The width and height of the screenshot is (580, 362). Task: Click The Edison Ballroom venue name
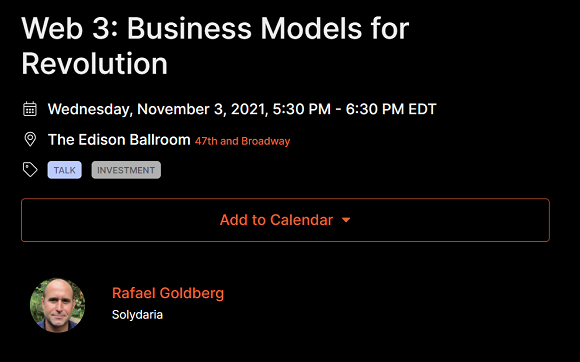click(119, 140)
